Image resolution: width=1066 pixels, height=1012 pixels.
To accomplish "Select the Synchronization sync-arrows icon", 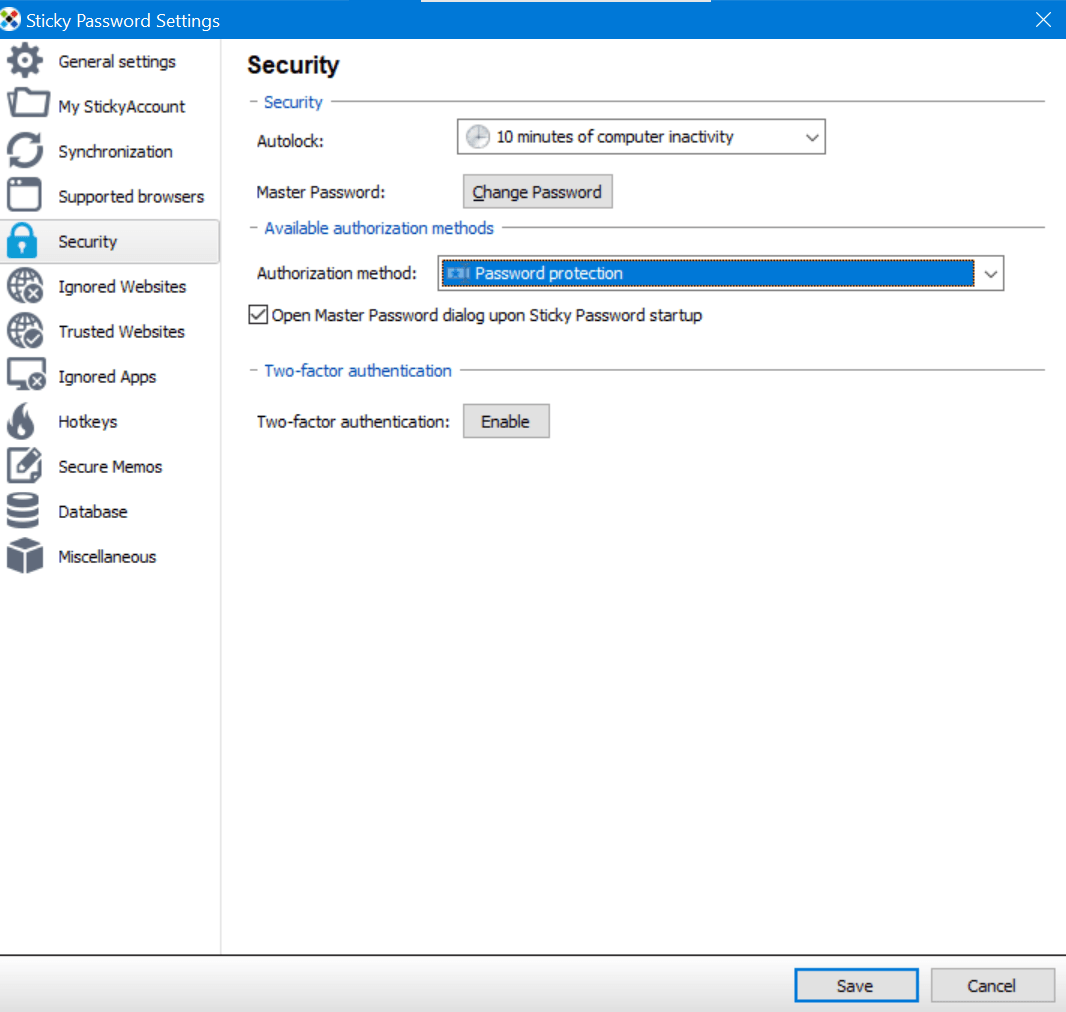I will 27,150.
